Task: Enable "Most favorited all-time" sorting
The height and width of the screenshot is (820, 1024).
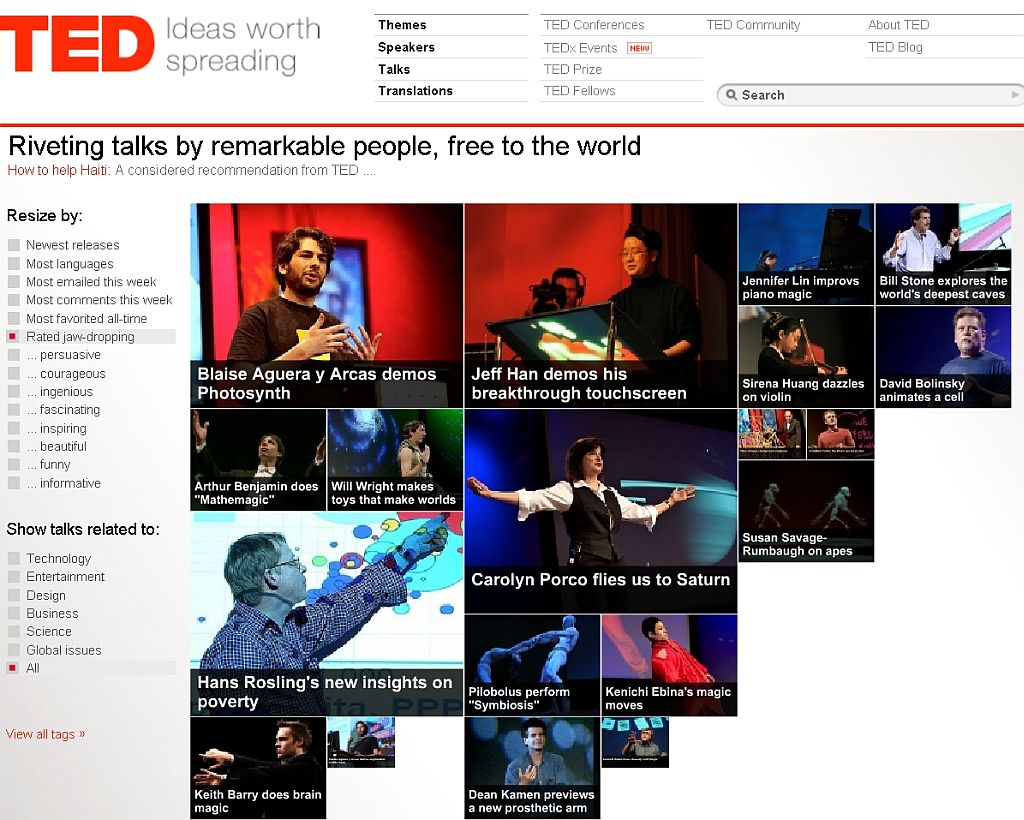Action: [13, 318]
